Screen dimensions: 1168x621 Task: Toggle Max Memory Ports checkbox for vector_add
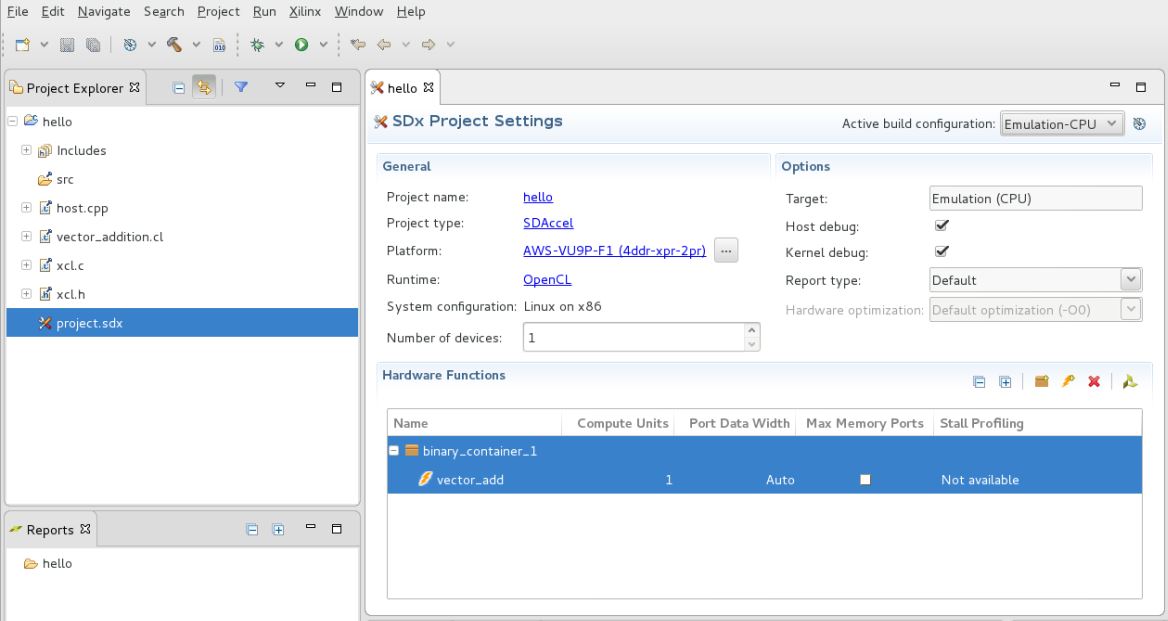point(865,480)
